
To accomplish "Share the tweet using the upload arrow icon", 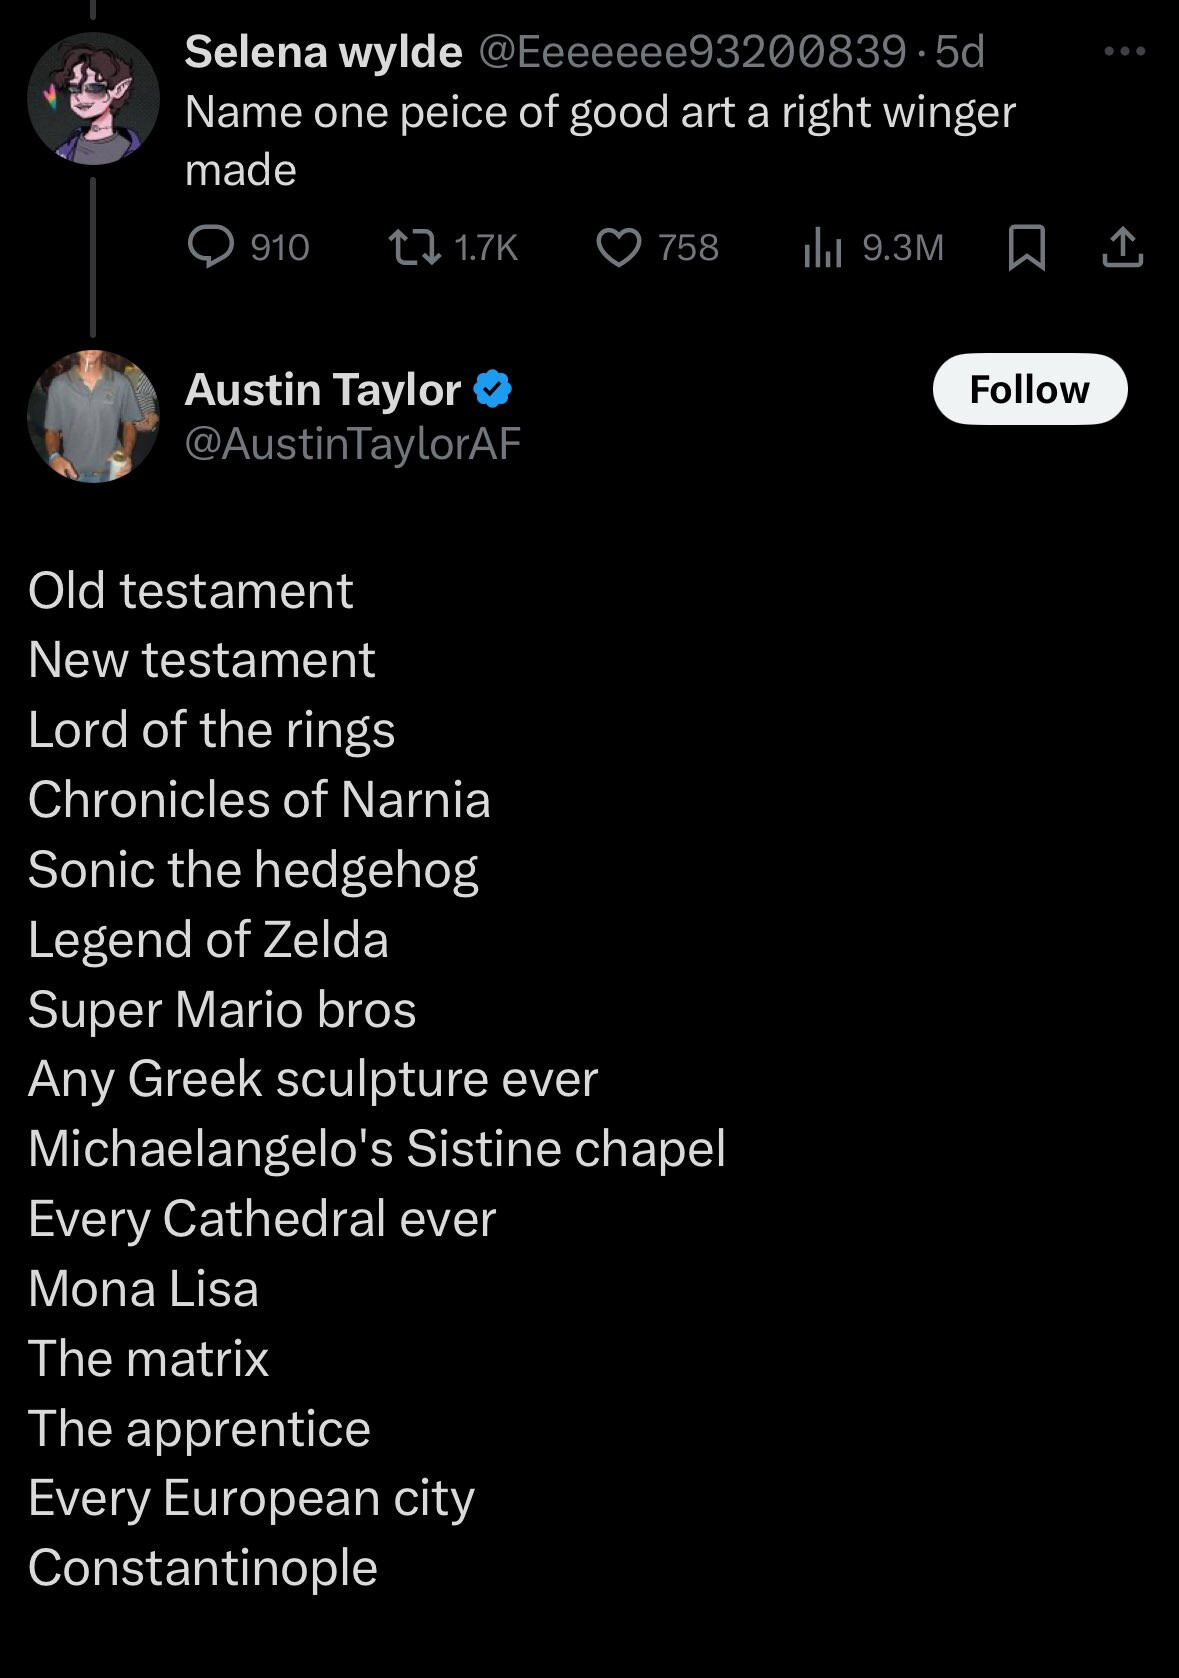I will 1122,247.
